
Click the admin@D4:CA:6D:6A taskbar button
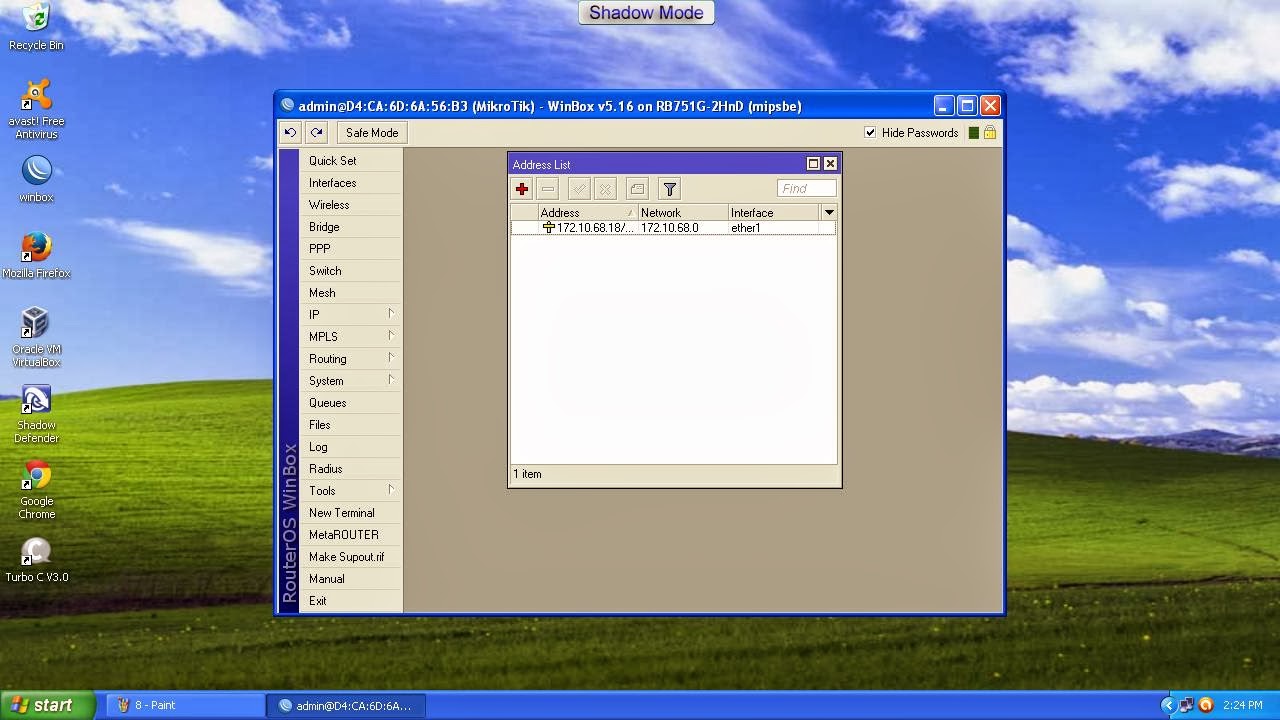(x=346, y=705)
